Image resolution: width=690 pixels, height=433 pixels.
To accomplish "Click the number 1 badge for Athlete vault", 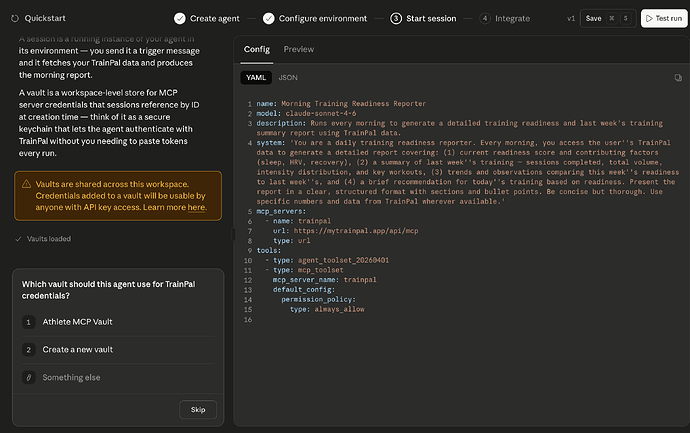I will [x=29, y=322].
